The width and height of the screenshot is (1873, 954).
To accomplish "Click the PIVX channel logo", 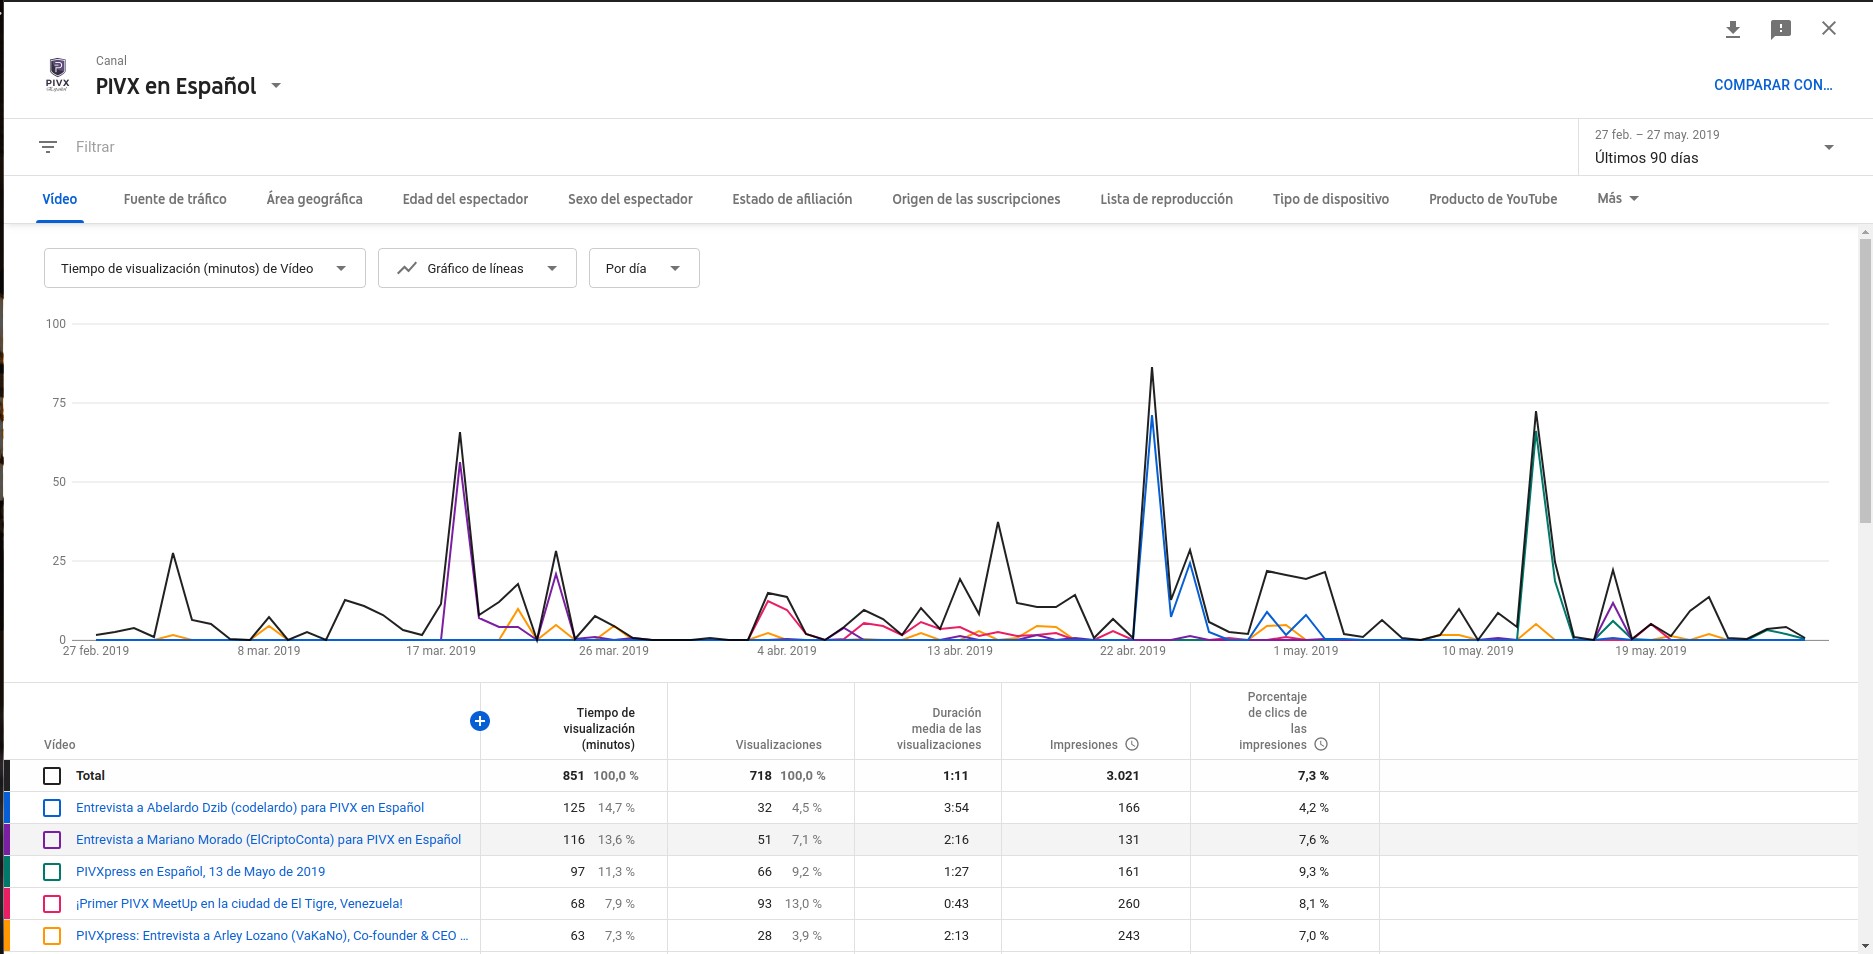I will tap(58, 75).
